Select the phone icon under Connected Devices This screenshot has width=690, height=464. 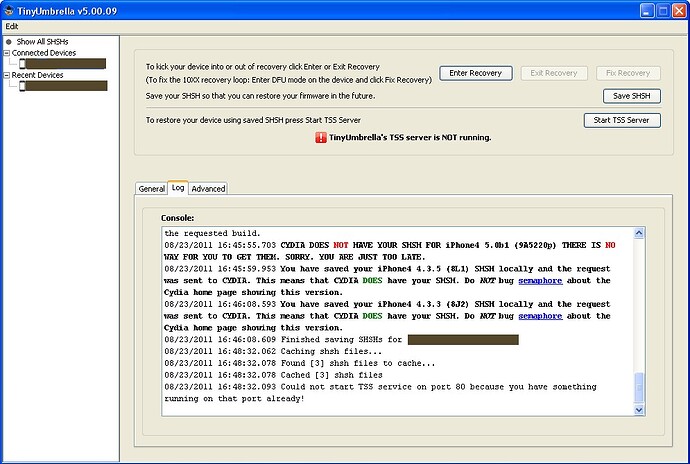coord(22,63)
